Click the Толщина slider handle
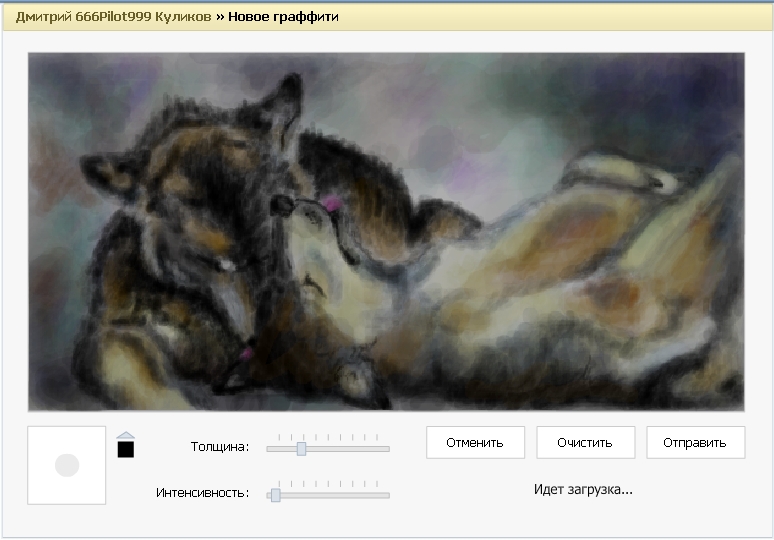Image resolution: width=774 pixels, height=540 pixels. click(x=302, y=449)
